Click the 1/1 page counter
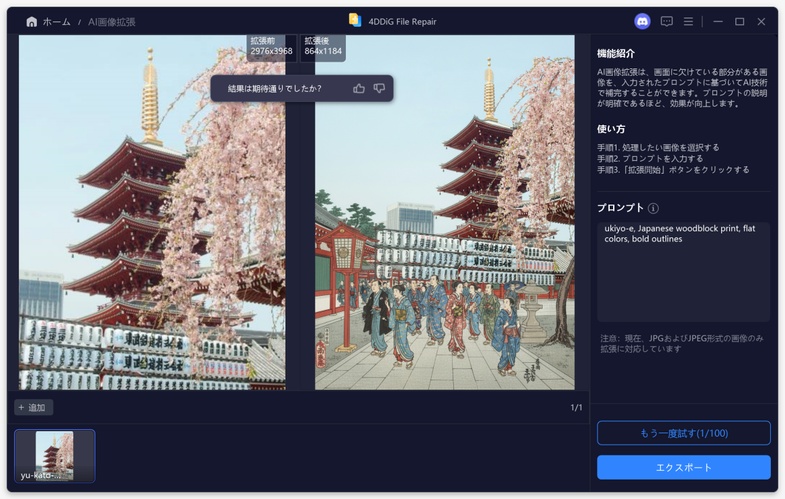 tap(576, 407)
